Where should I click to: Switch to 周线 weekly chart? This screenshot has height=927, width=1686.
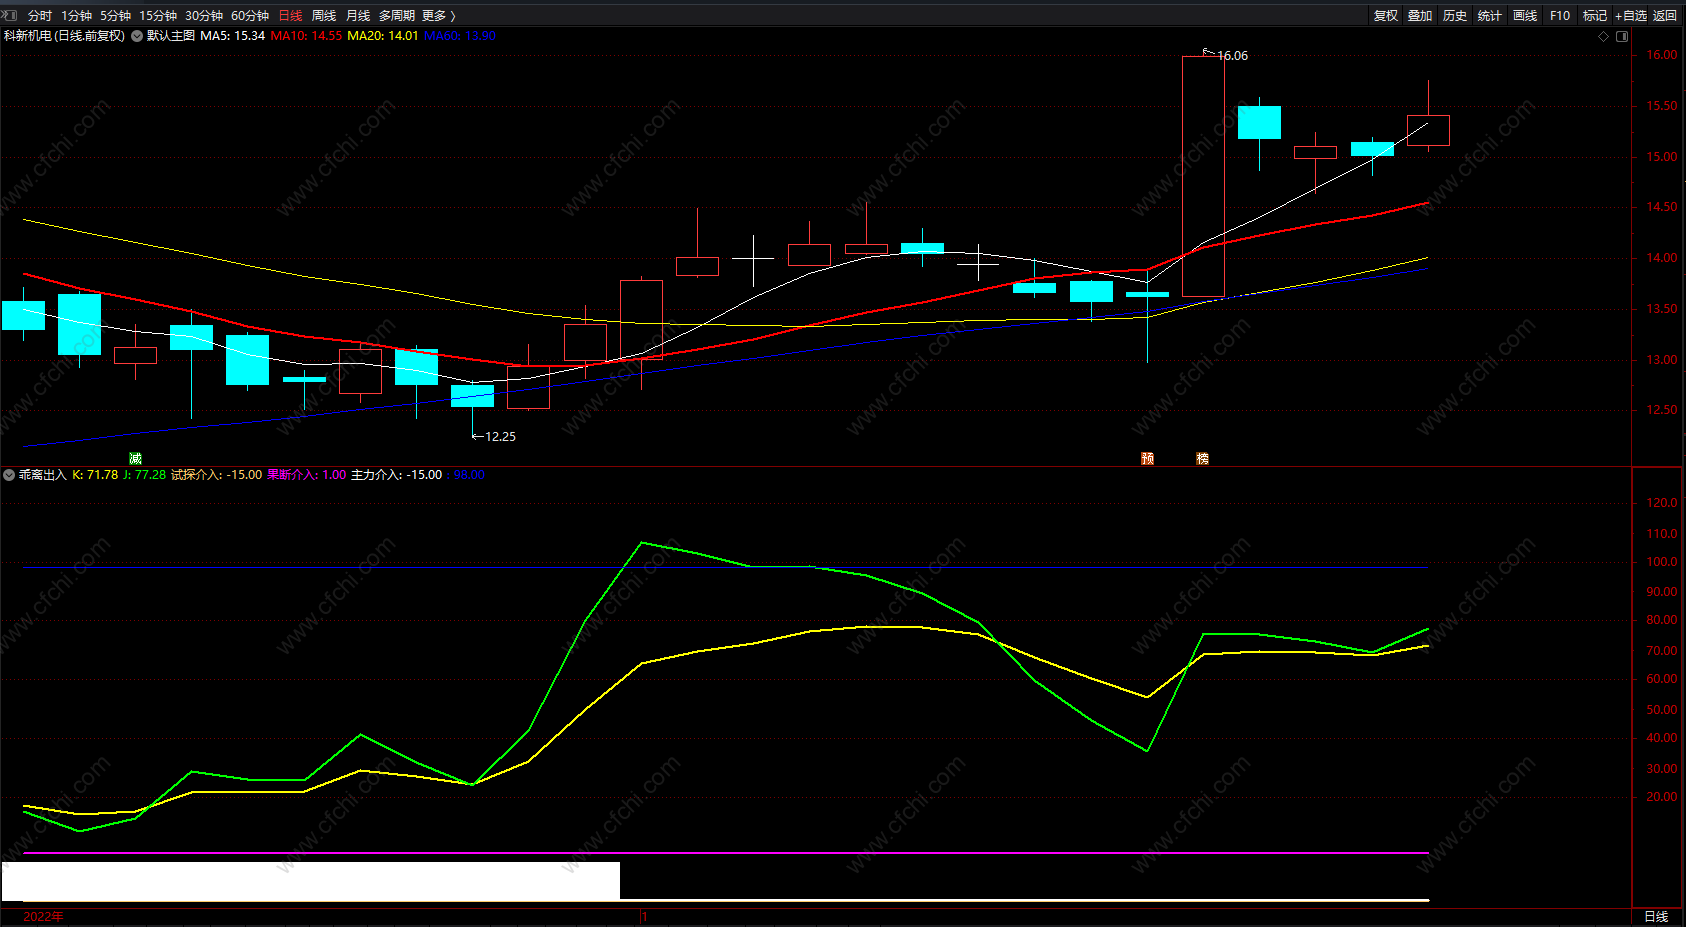coord(324,16)
